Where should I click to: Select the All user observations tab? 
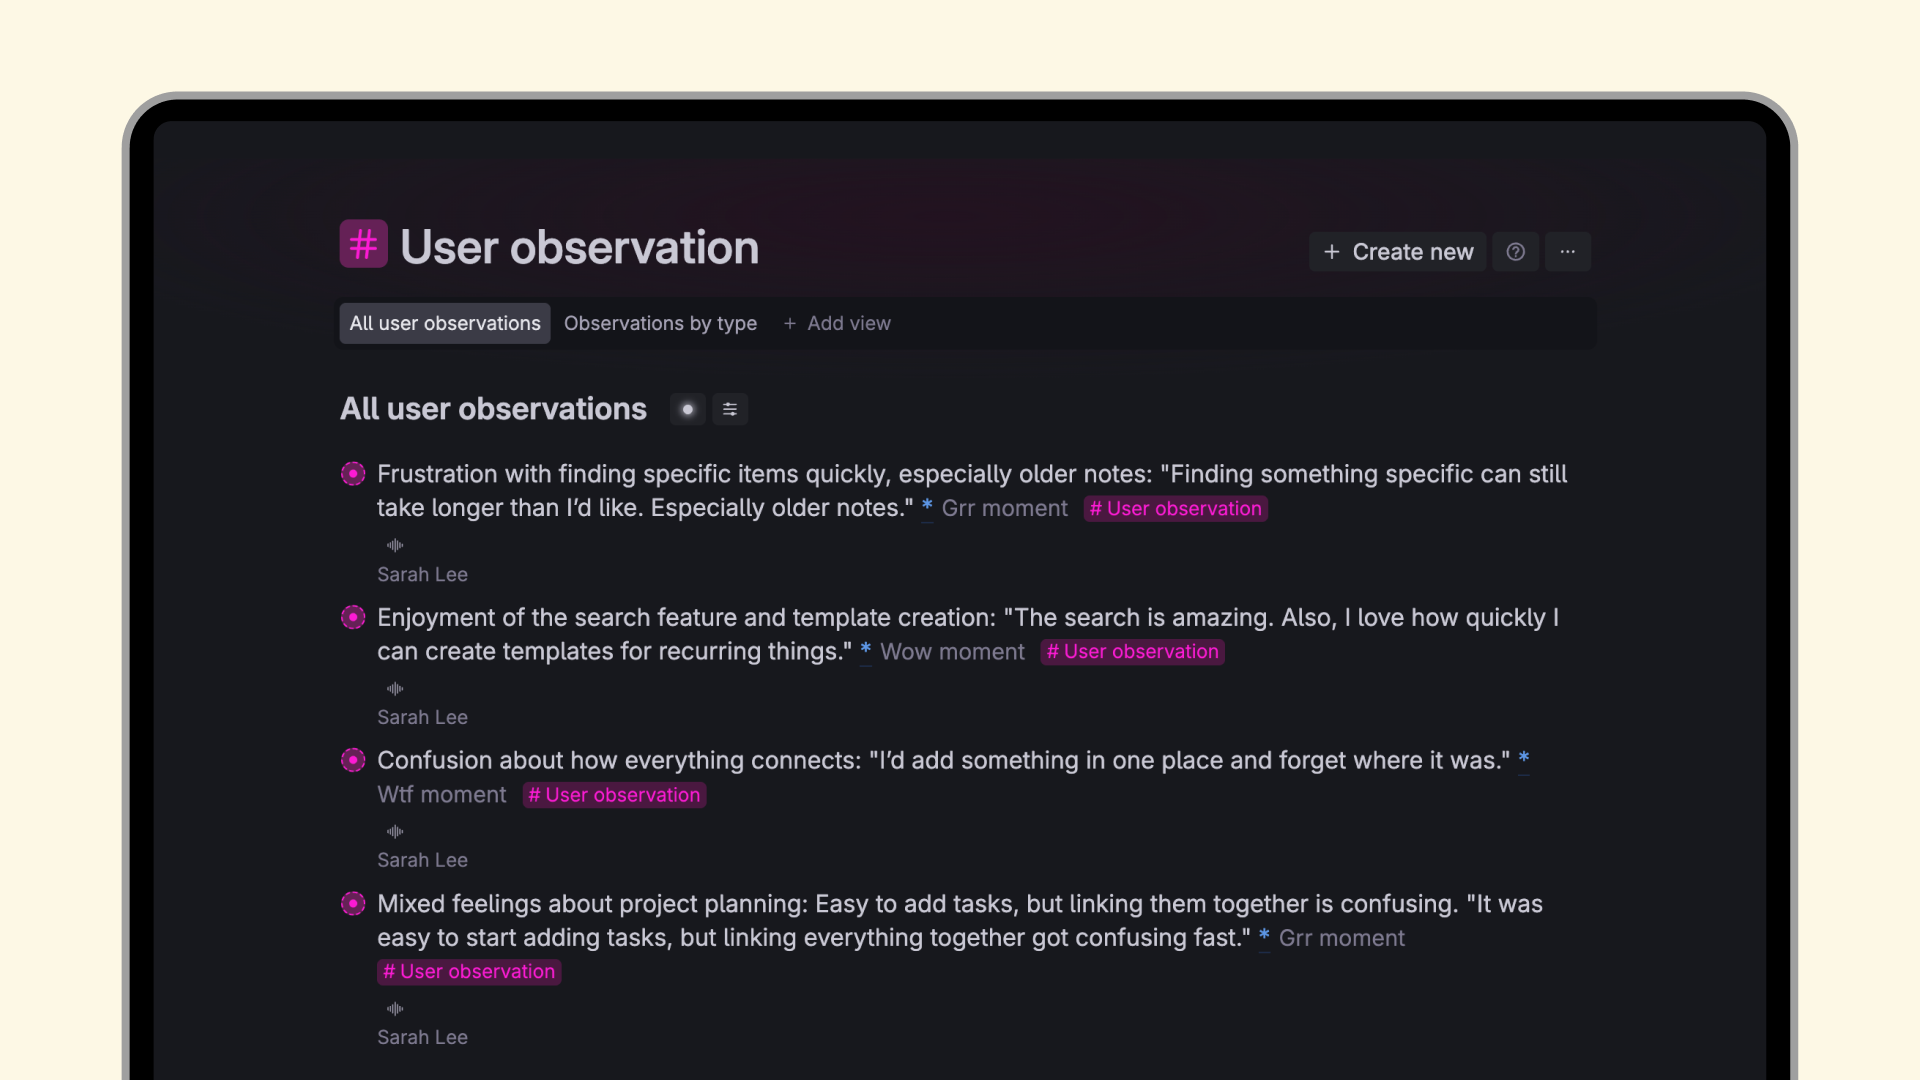point(444,323)
